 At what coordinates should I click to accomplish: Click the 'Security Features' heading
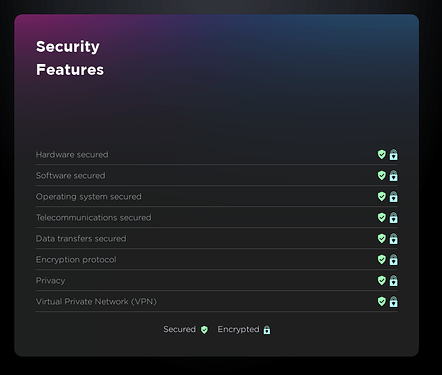[x=70, y=58]
